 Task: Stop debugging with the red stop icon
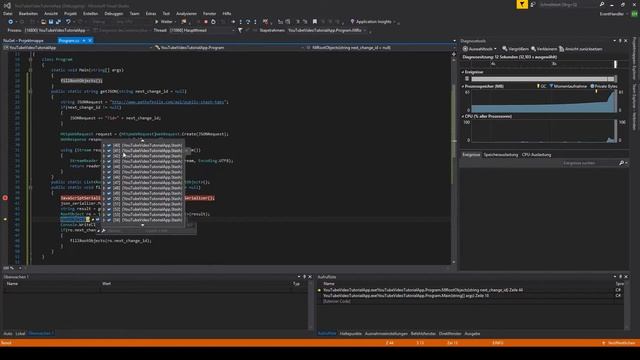(x=206, y=22)
